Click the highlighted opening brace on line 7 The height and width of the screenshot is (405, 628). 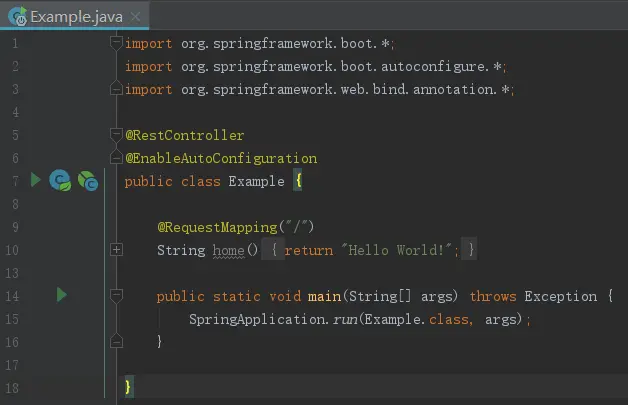tap(298, 181)
